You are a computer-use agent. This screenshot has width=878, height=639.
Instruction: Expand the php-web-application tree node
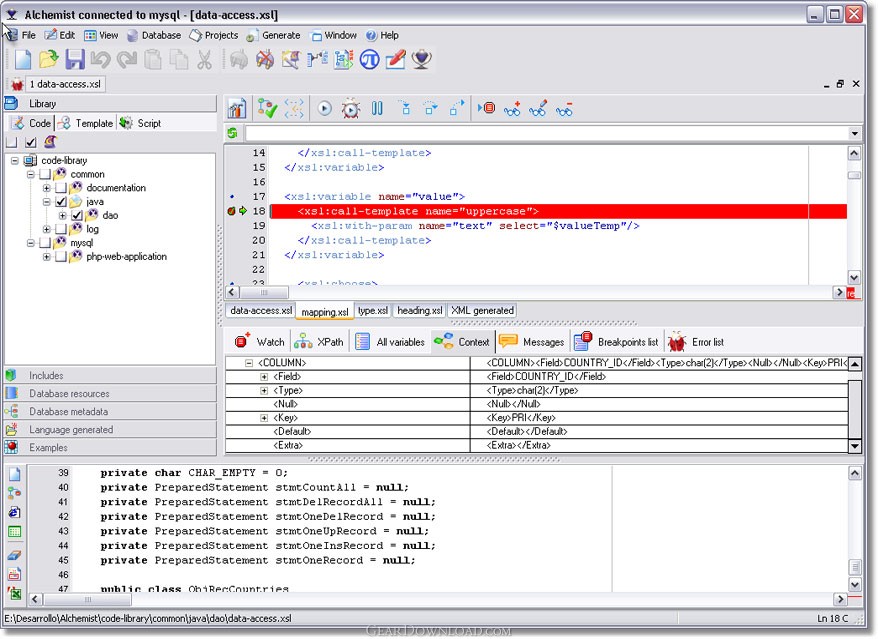(x=47, y=256)
